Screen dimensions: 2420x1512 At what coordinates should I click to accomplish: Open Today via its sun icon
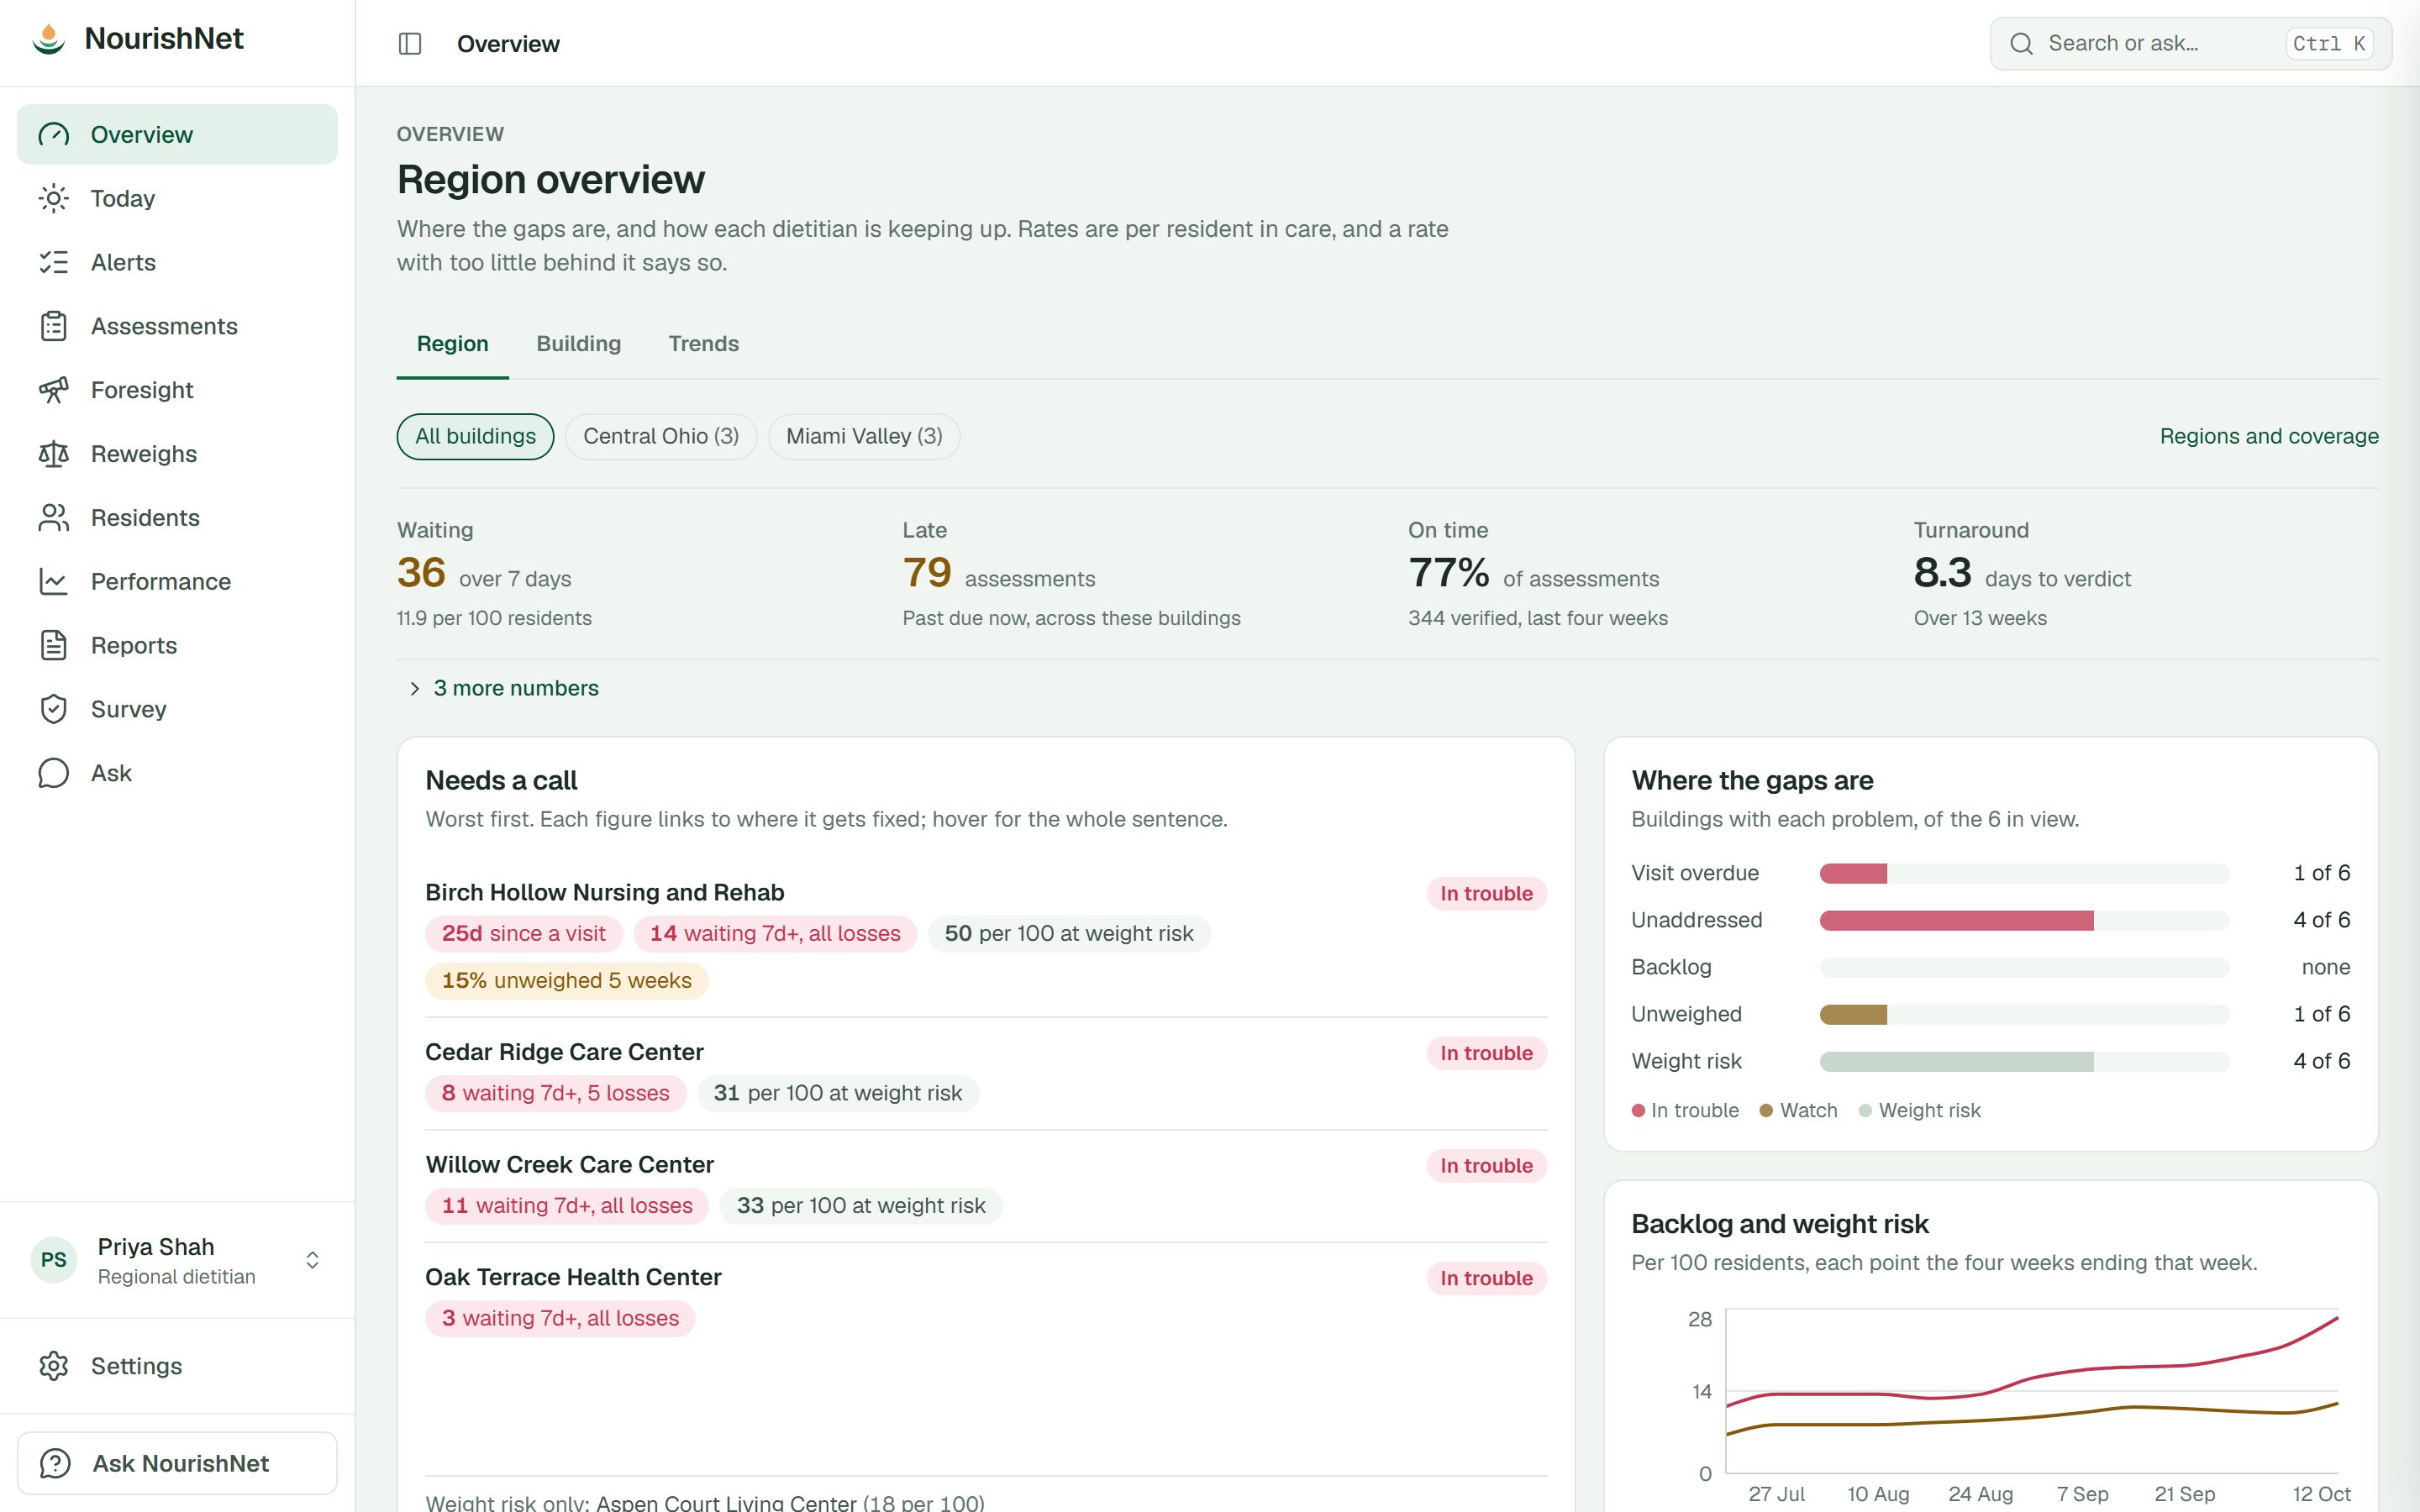54,198
